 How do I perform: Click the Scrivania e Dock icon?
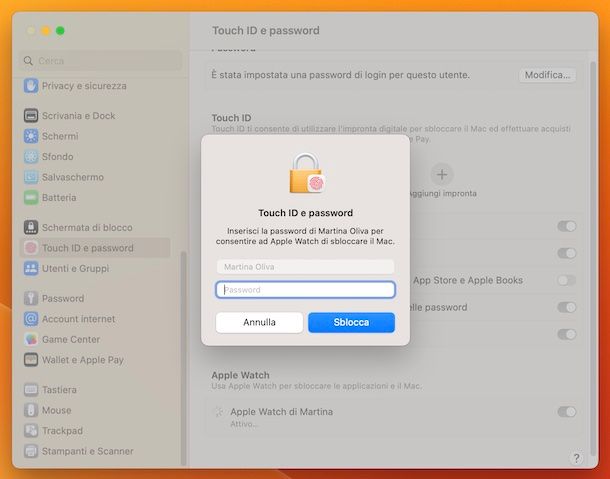tap(31, 116)
